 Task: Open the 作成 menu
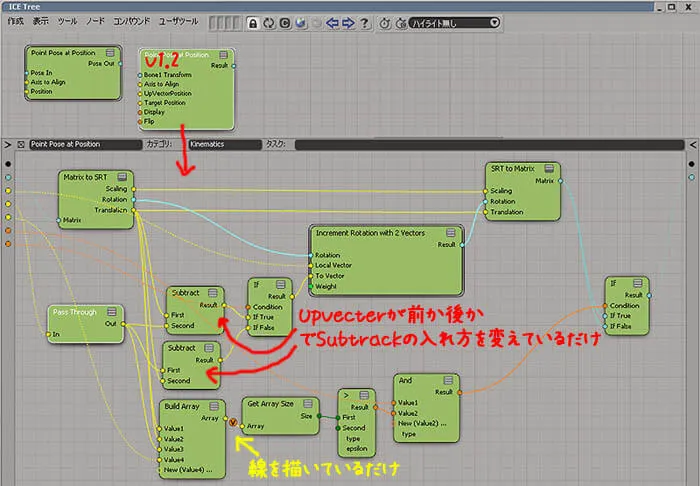click(16, 21)
